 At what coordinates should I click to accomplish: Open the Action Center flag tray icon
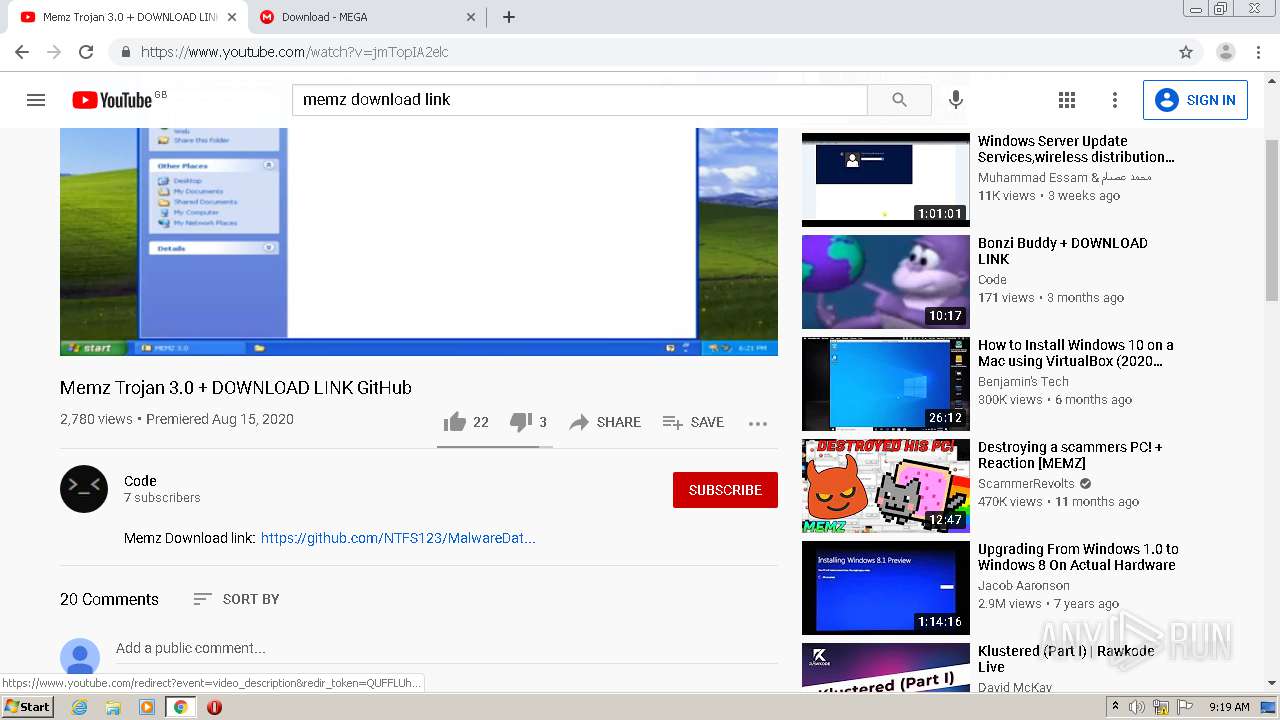point(1185,707)
